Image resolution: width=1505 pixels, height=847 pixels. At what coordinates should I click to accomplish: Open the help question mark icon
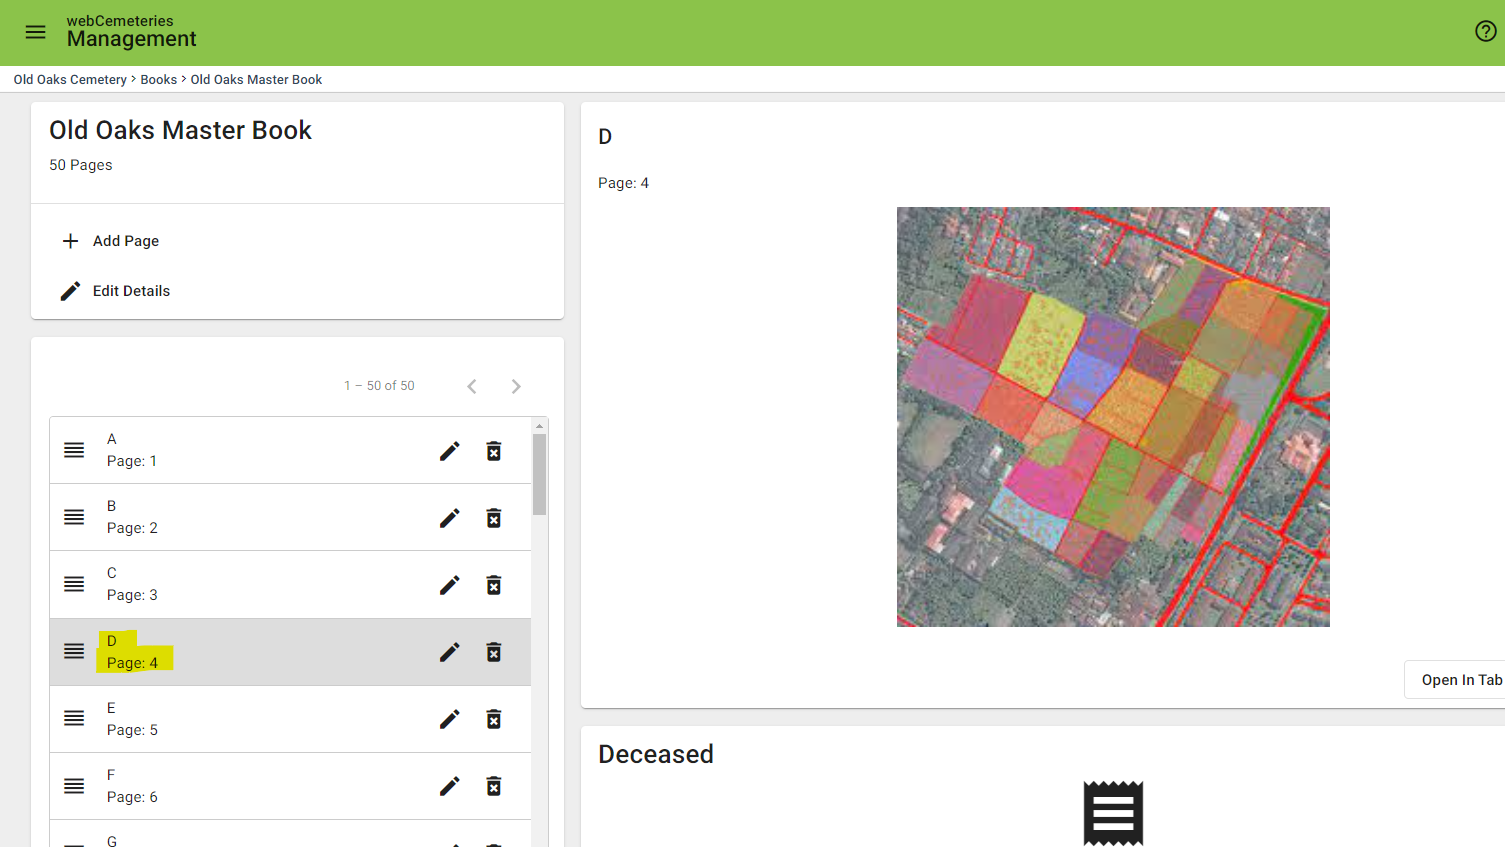pyautogui.click(x=1486, y=31)
